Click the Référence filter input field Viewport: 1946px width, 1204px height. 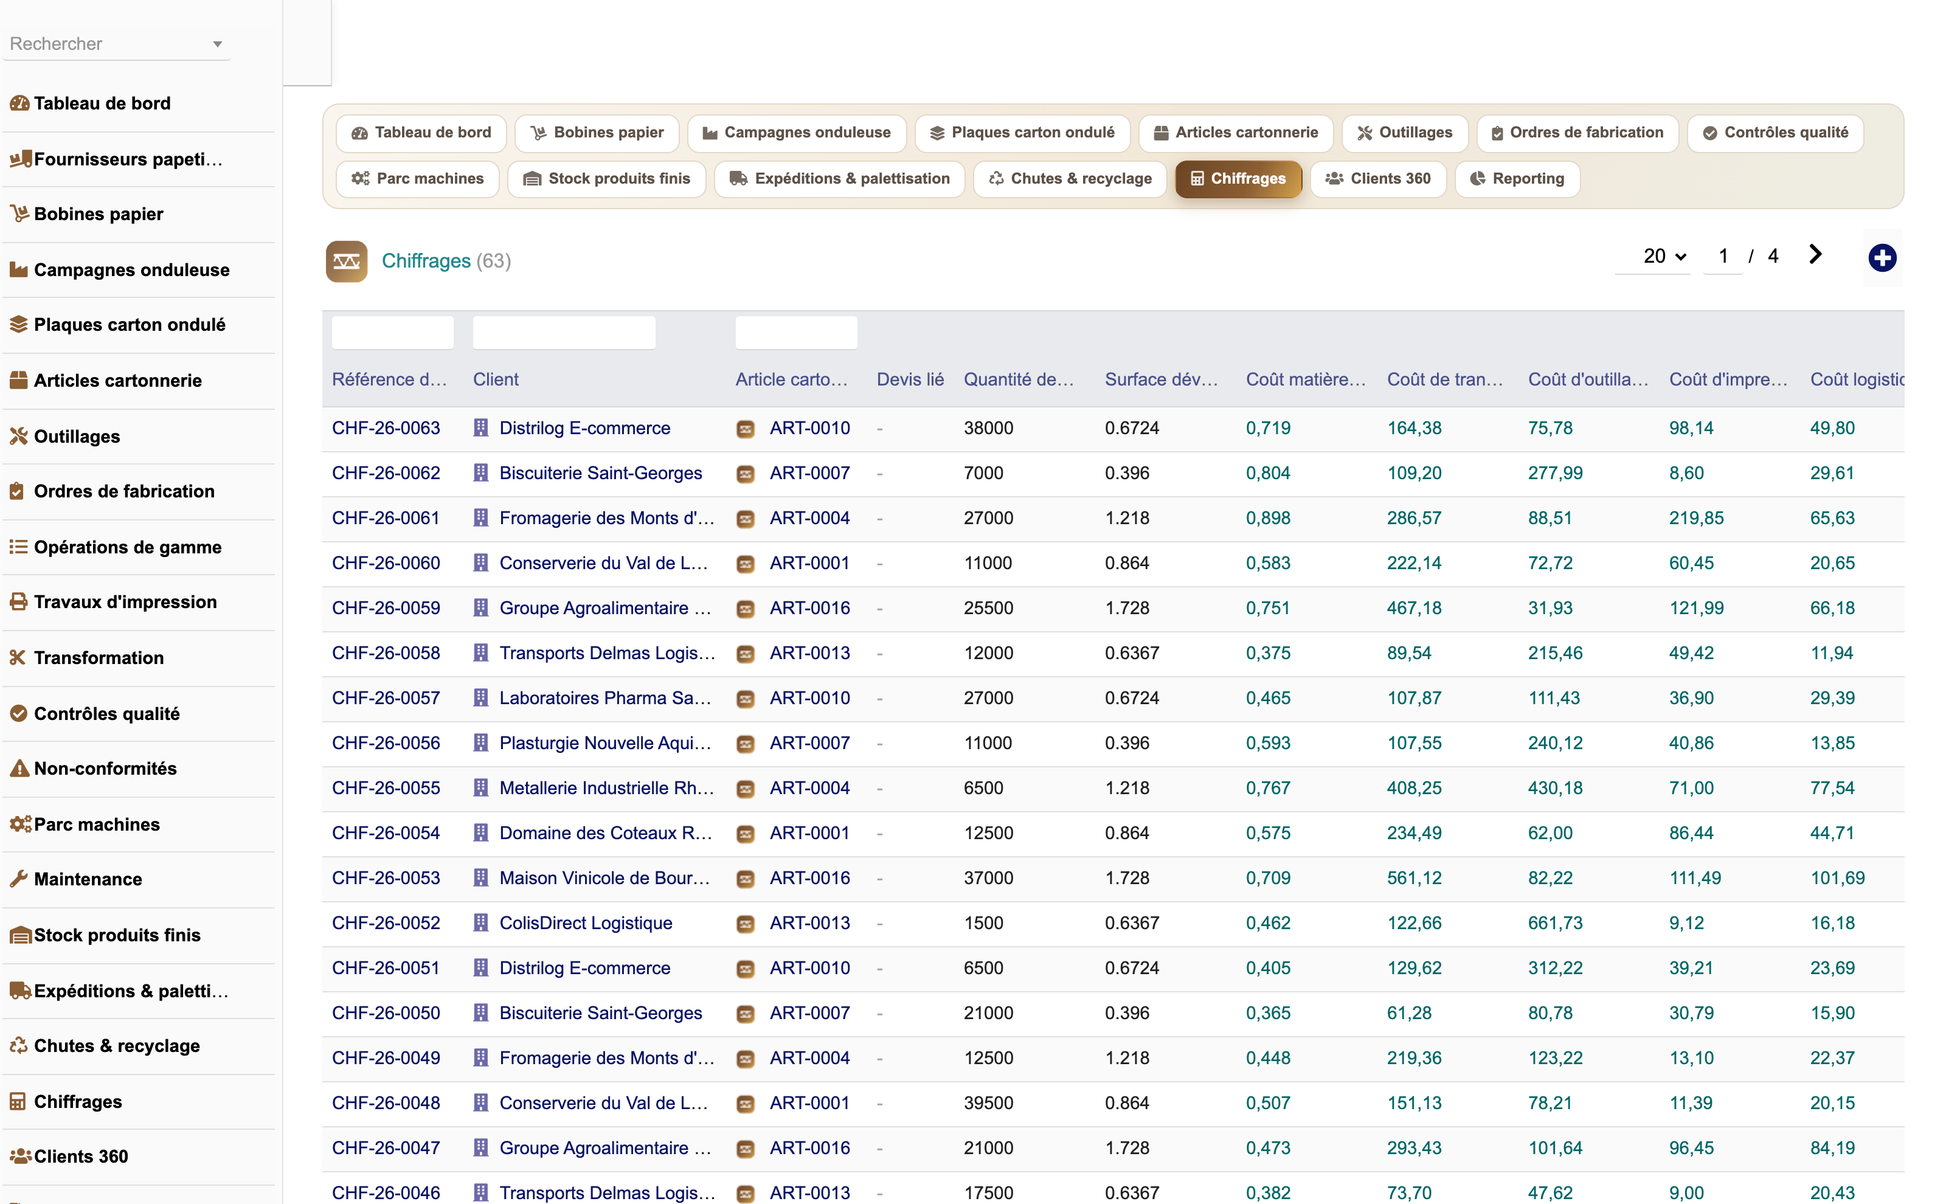[x=392, y=333]
